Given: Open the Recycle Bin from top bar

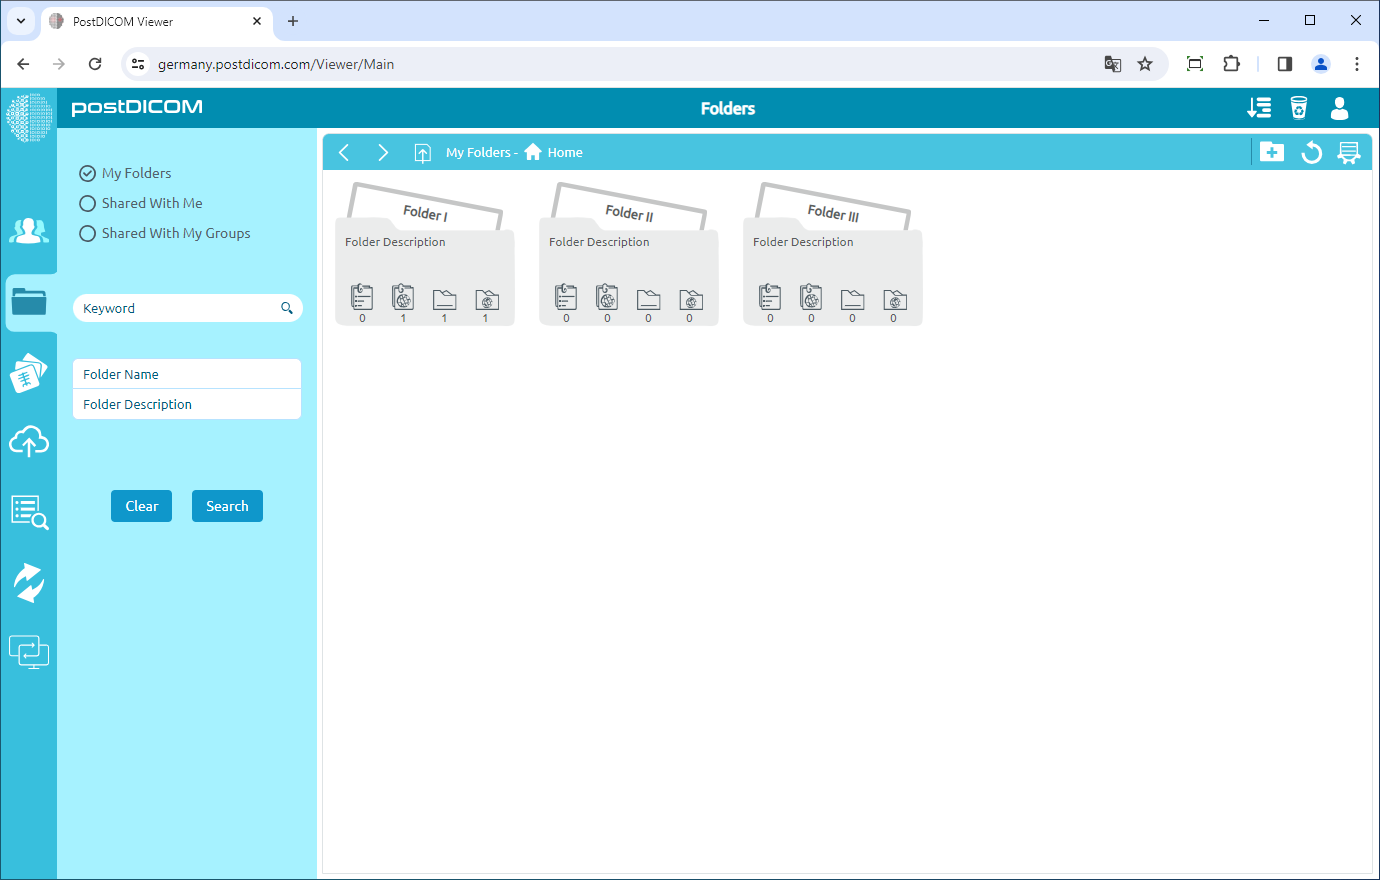Looking at the screenshot, I should 1298,107.
